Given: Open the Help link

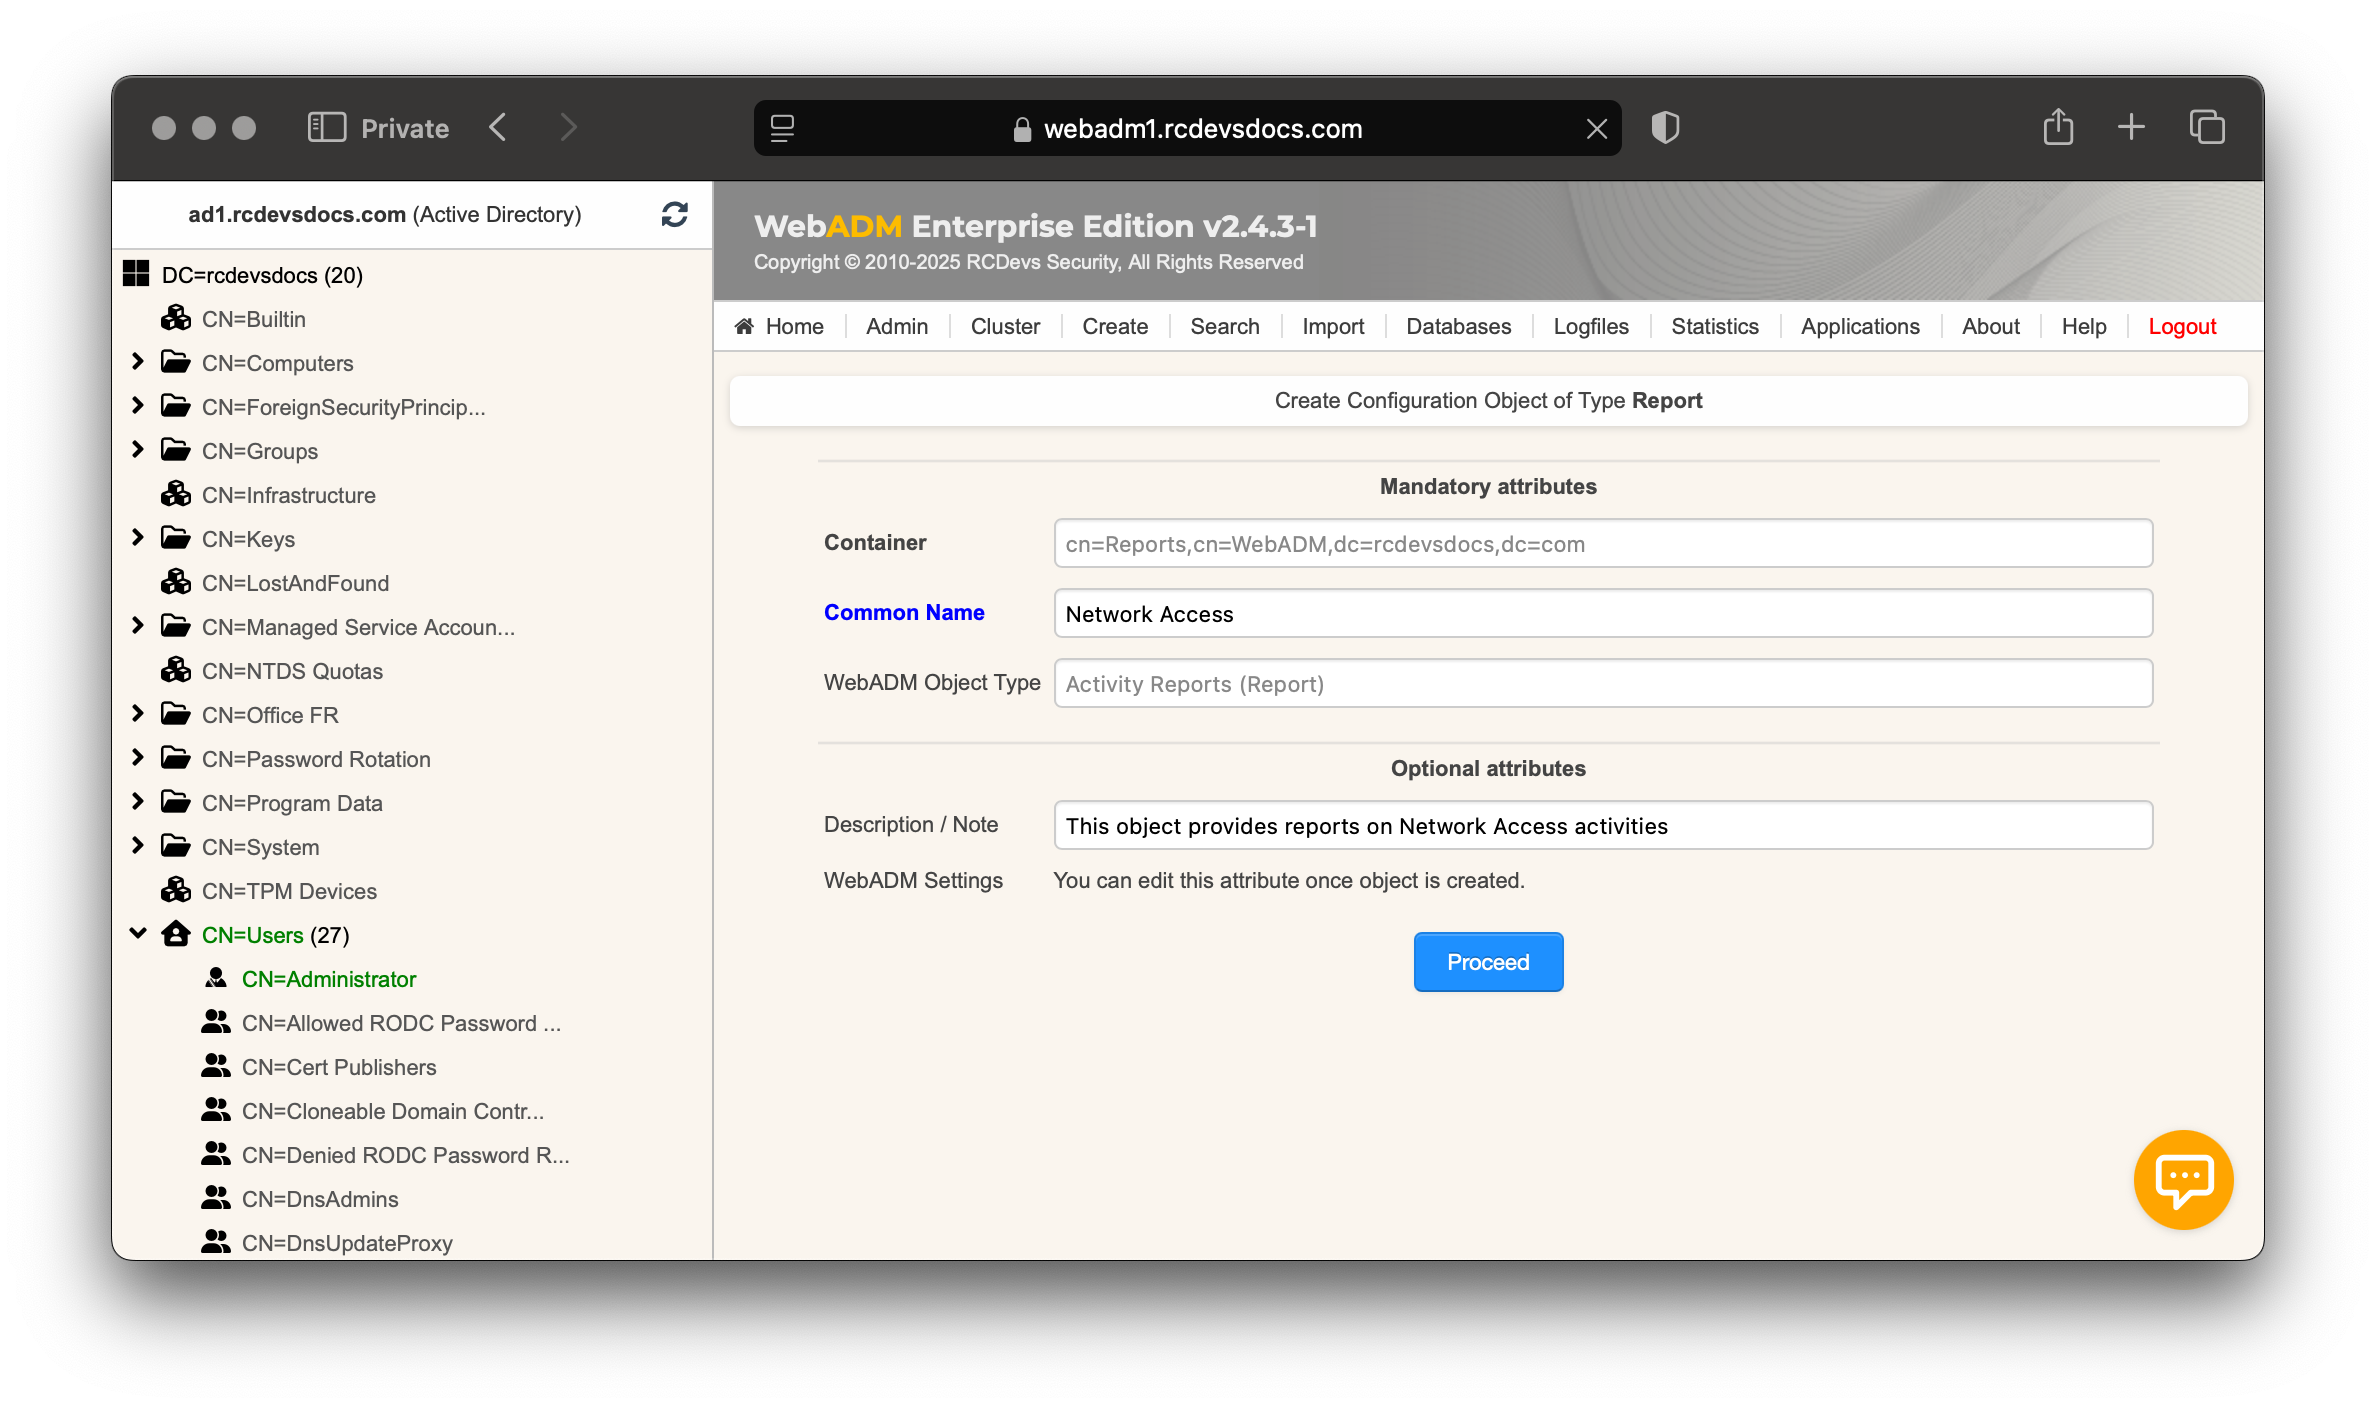Looking at the screenshot, I should point(2084,326).
